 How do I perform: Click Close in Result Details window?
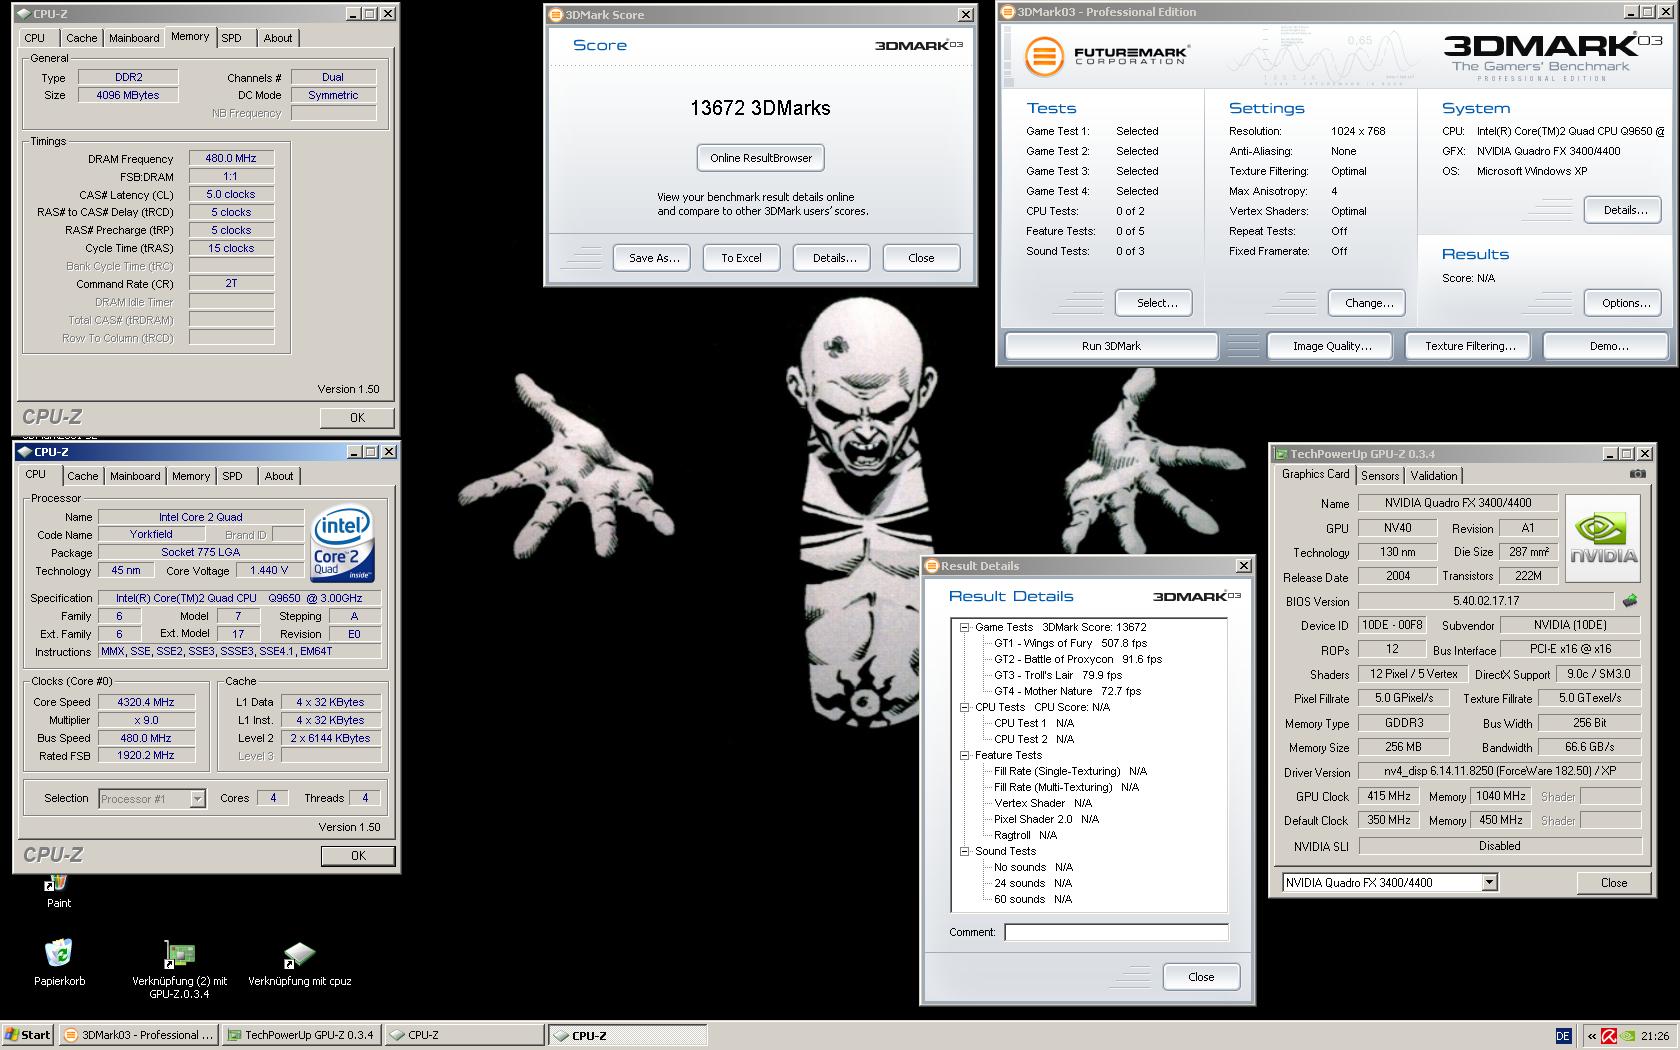coord(1201,977)
